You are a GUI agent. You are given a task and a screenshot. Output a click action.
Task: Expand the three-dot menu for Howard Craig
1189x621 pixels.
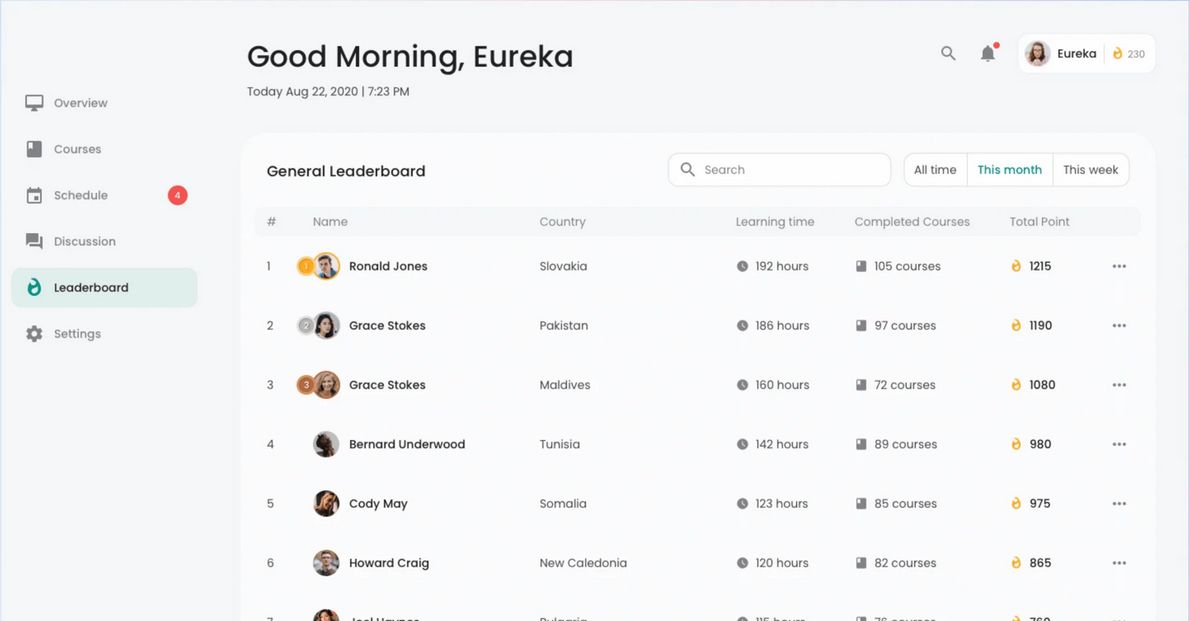click(x=1119, y=564)
